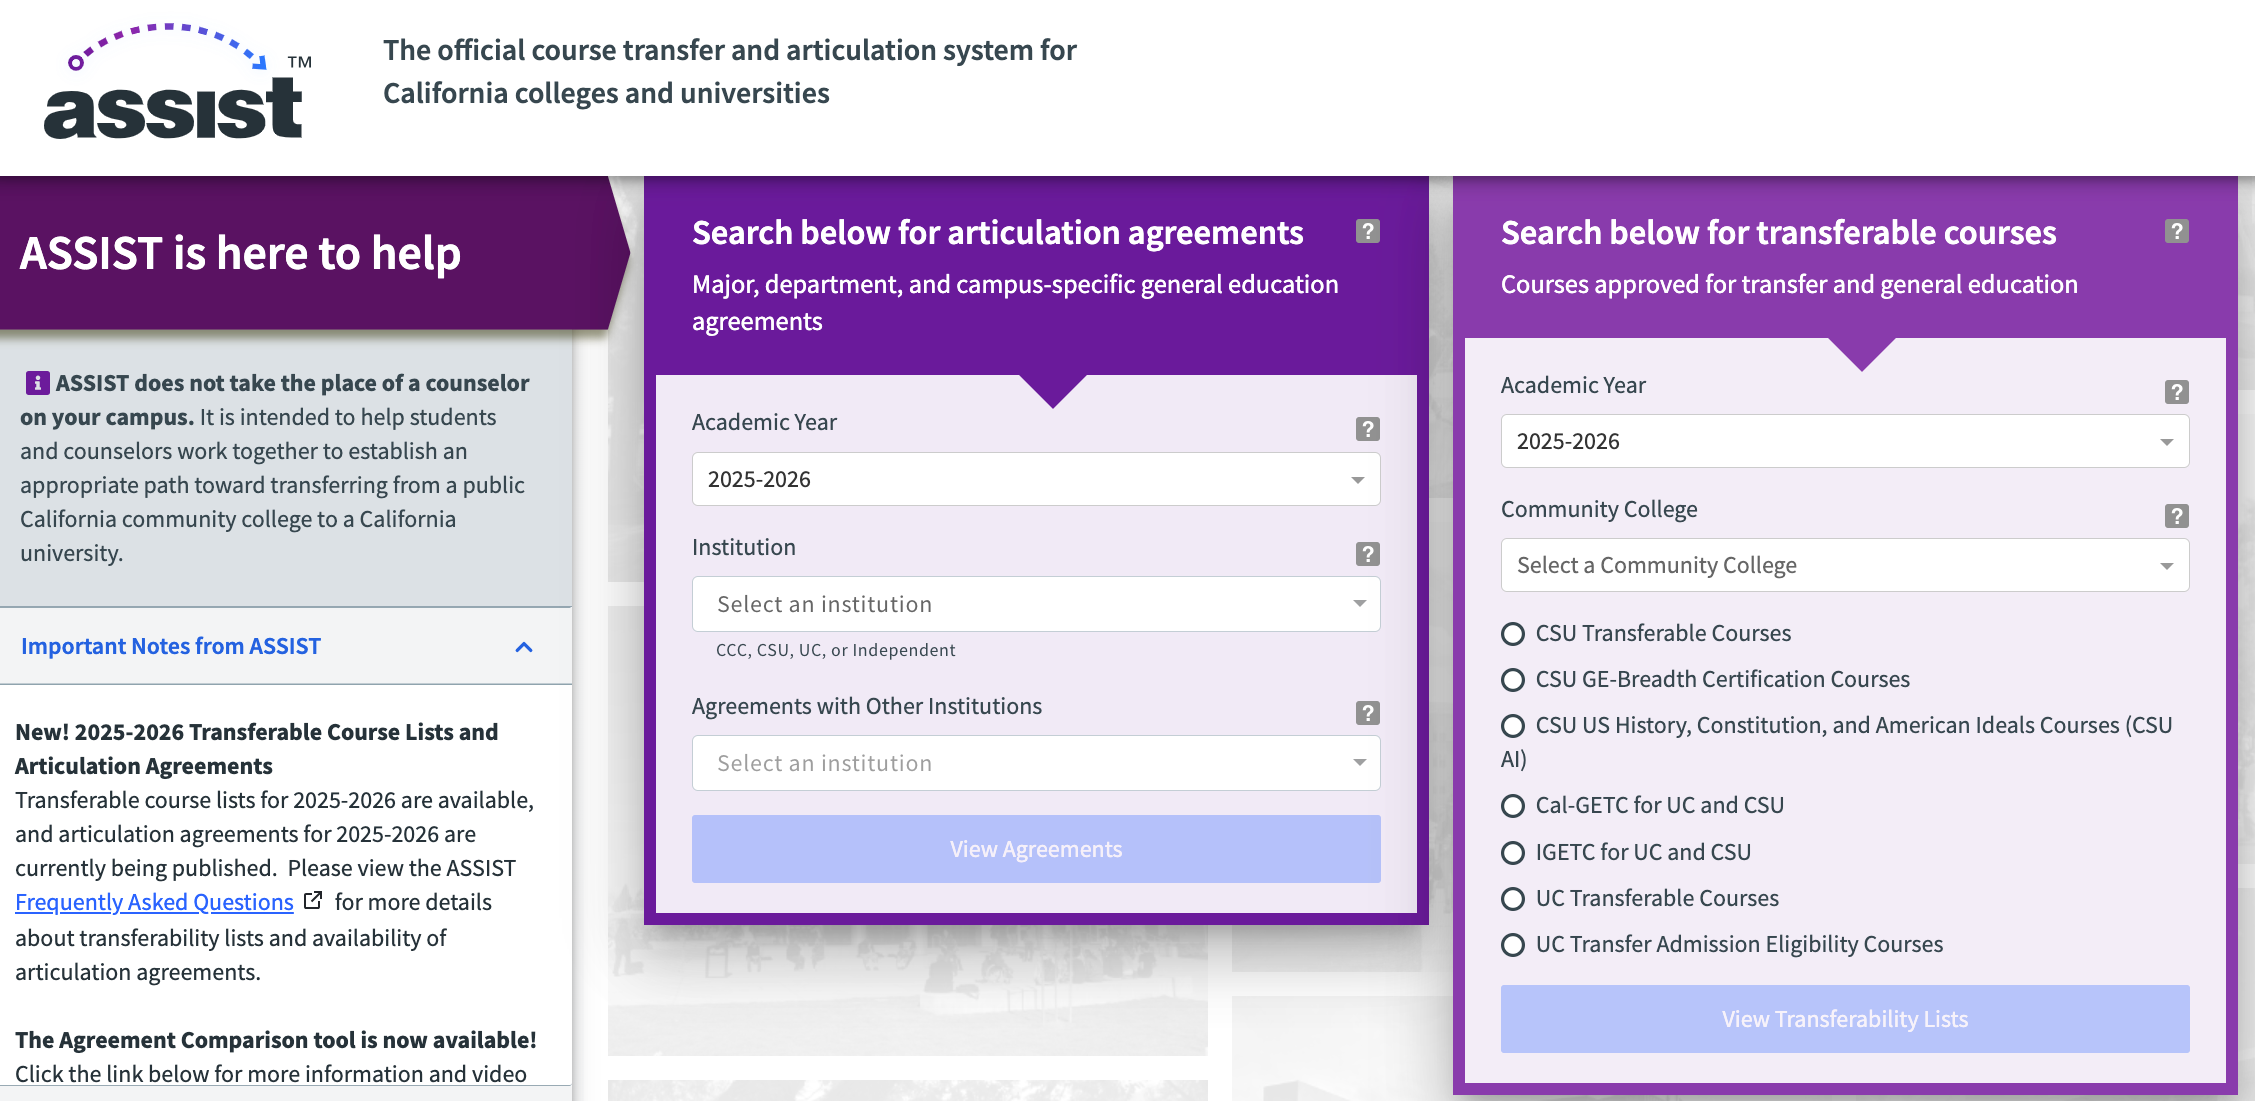Click 'Search below for articulation agreements' title
The height and width of the screenshot is (1102, 2256).
coord(998,232)
